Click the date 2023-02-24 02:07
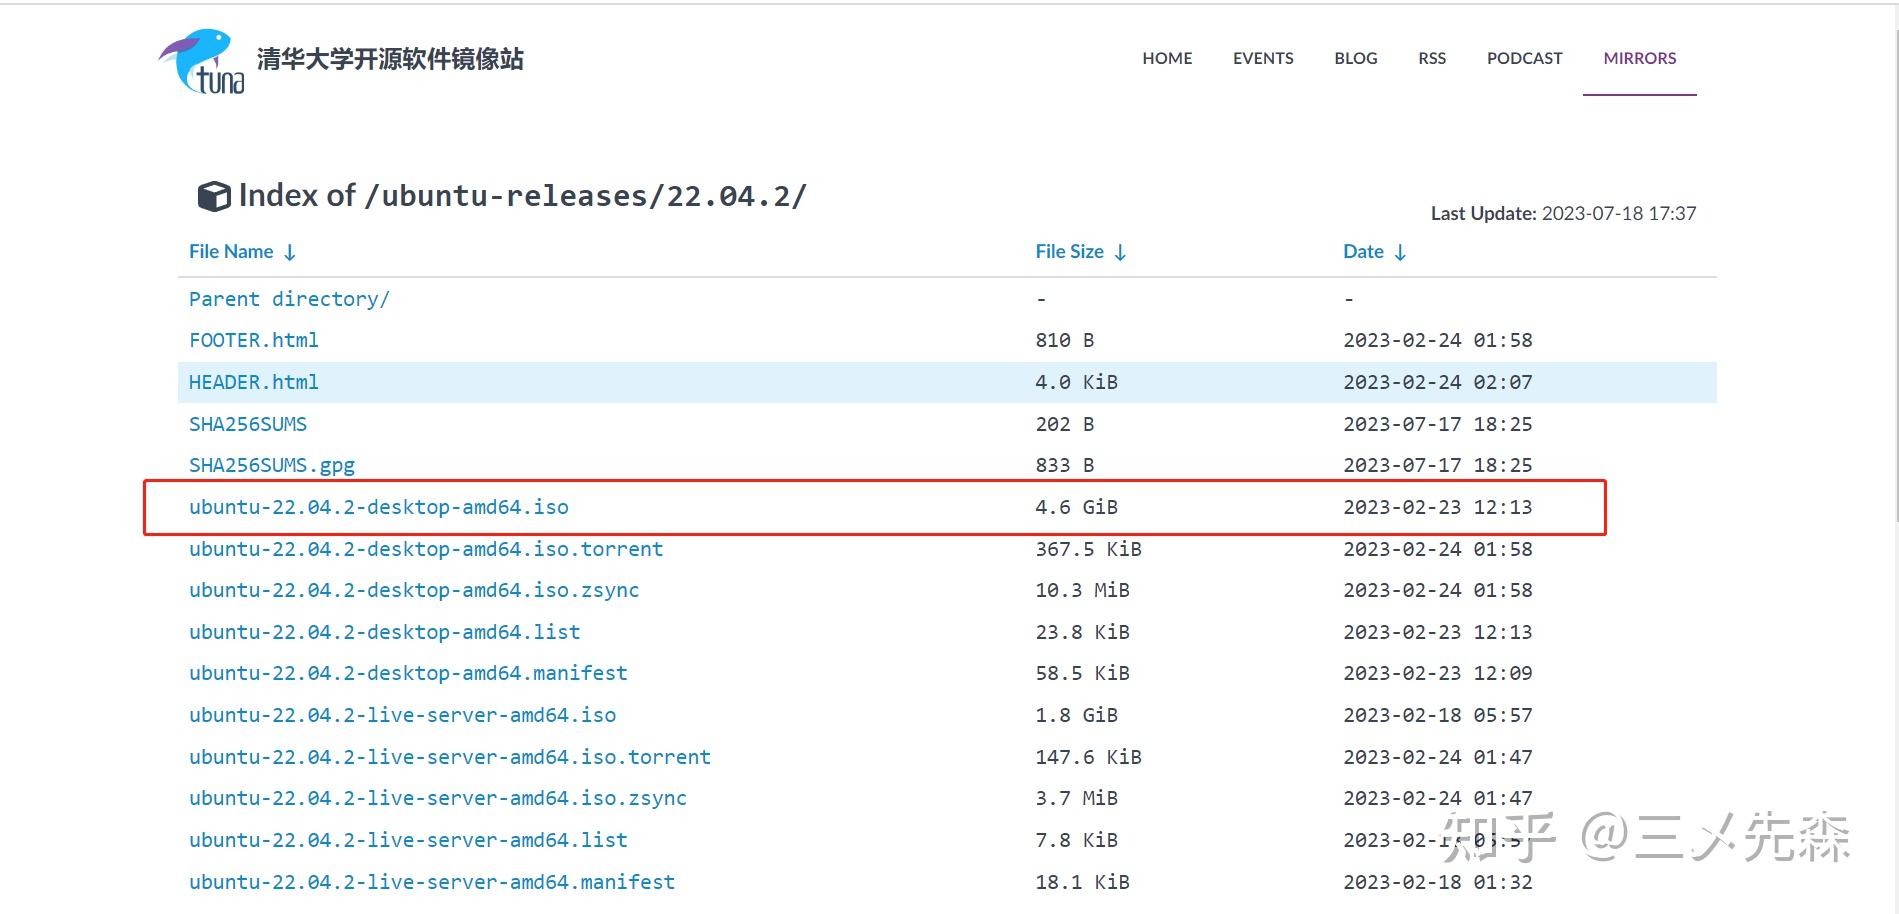 coord(1437,382)
